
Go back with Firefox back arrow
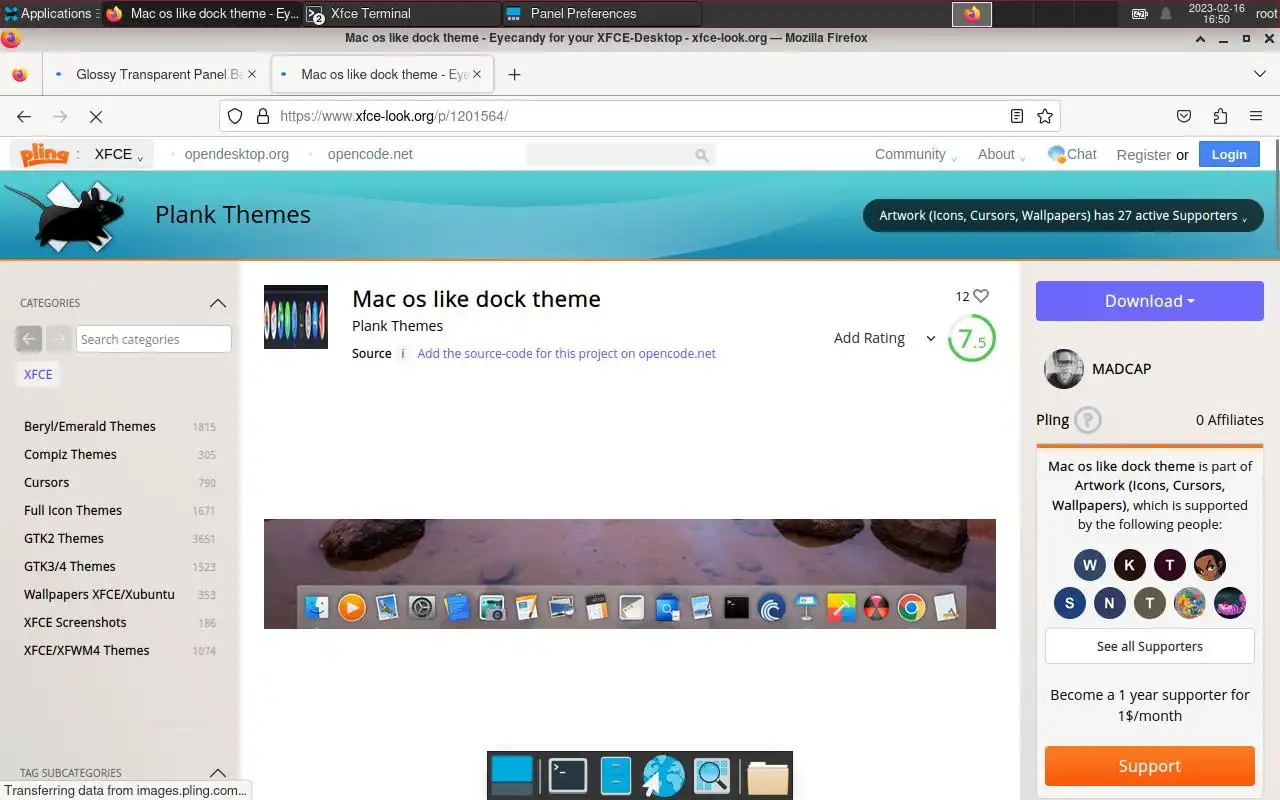(x=24, y=116)
